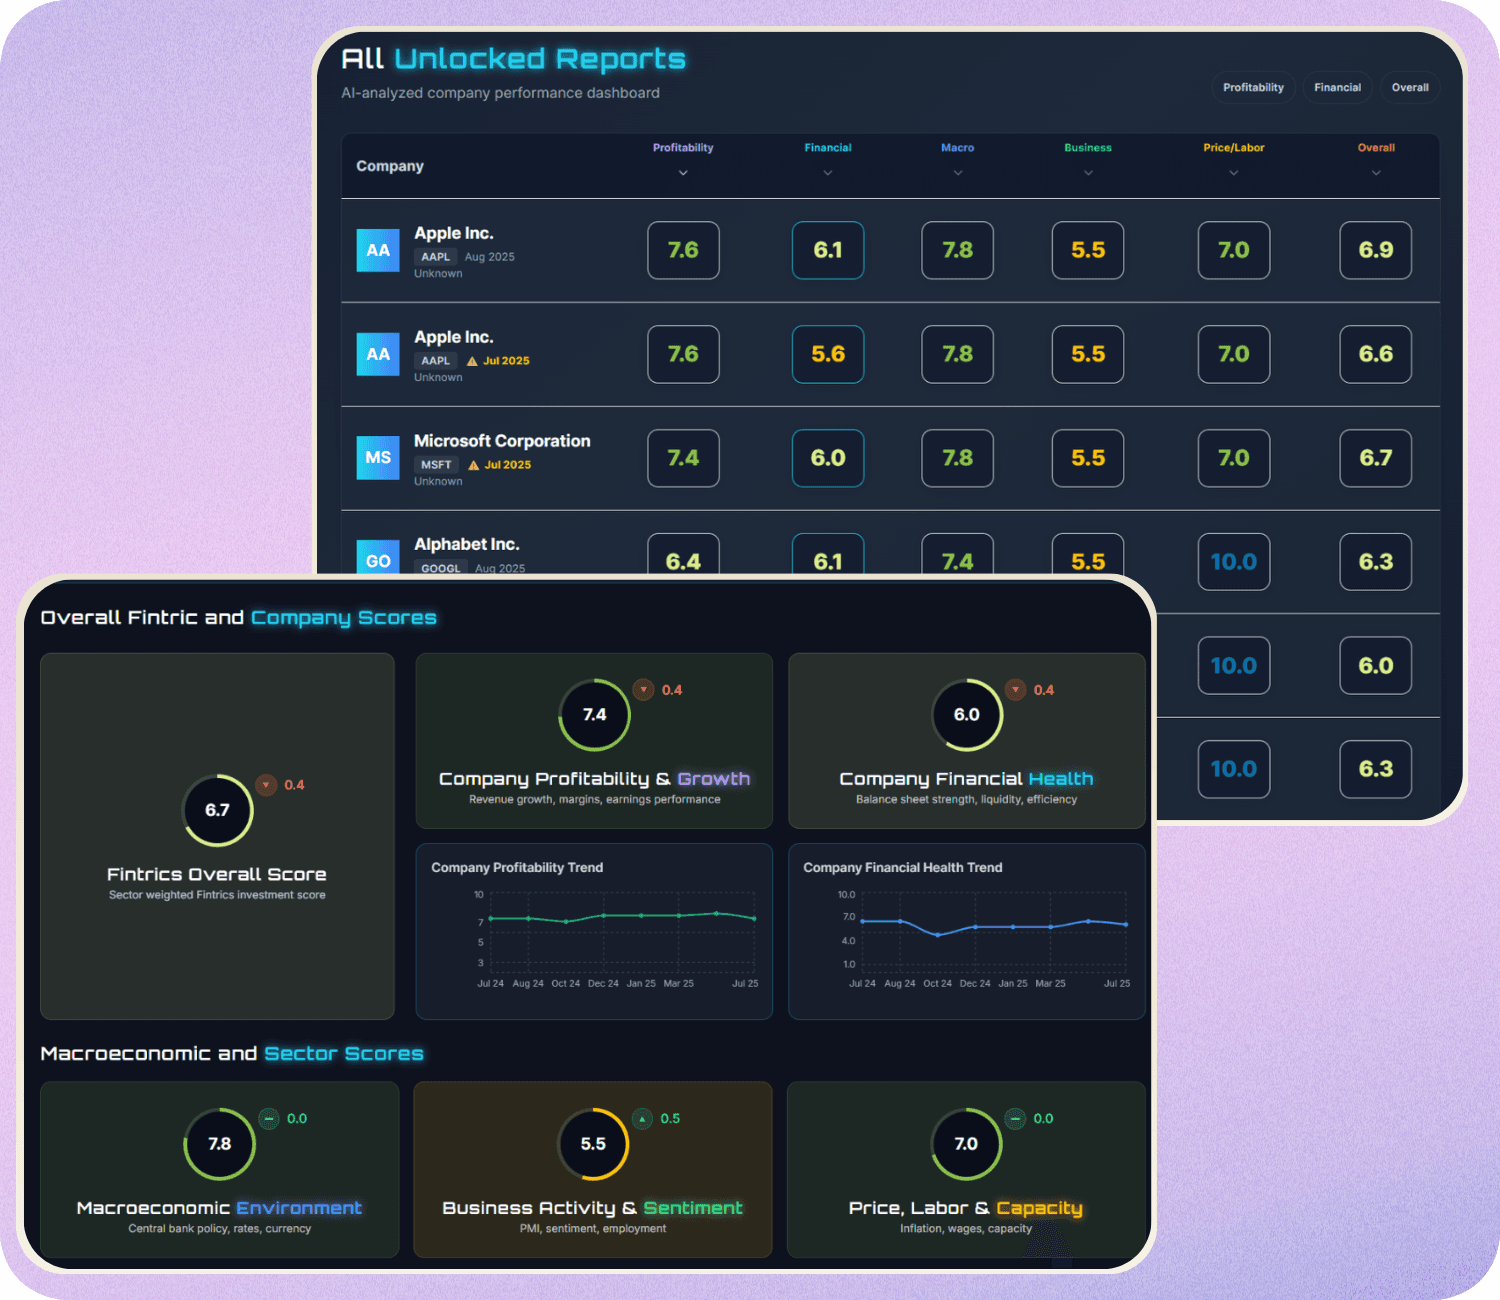Click the AA avatar for Apple Aug 2025
The width and height of the screenshot is (1500, 1300).
click(378, 250)
